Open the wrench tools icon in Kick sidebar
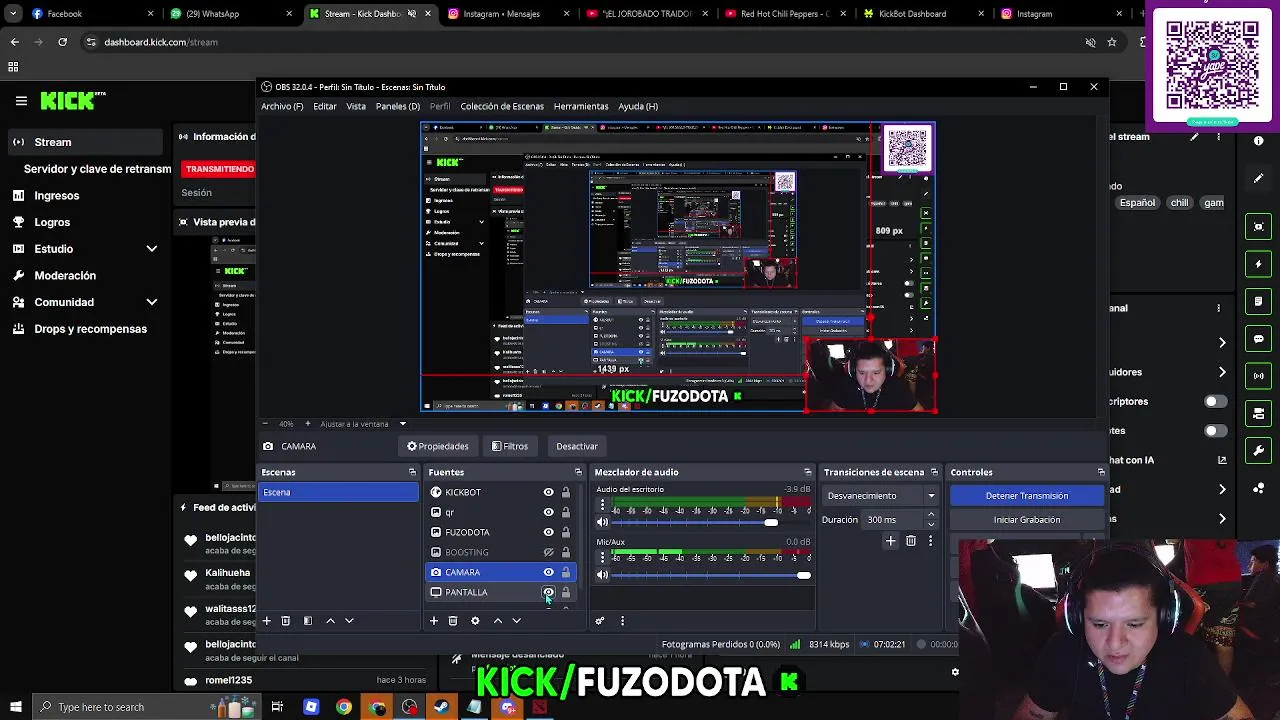1280x720 pixels. point(1259,451)
